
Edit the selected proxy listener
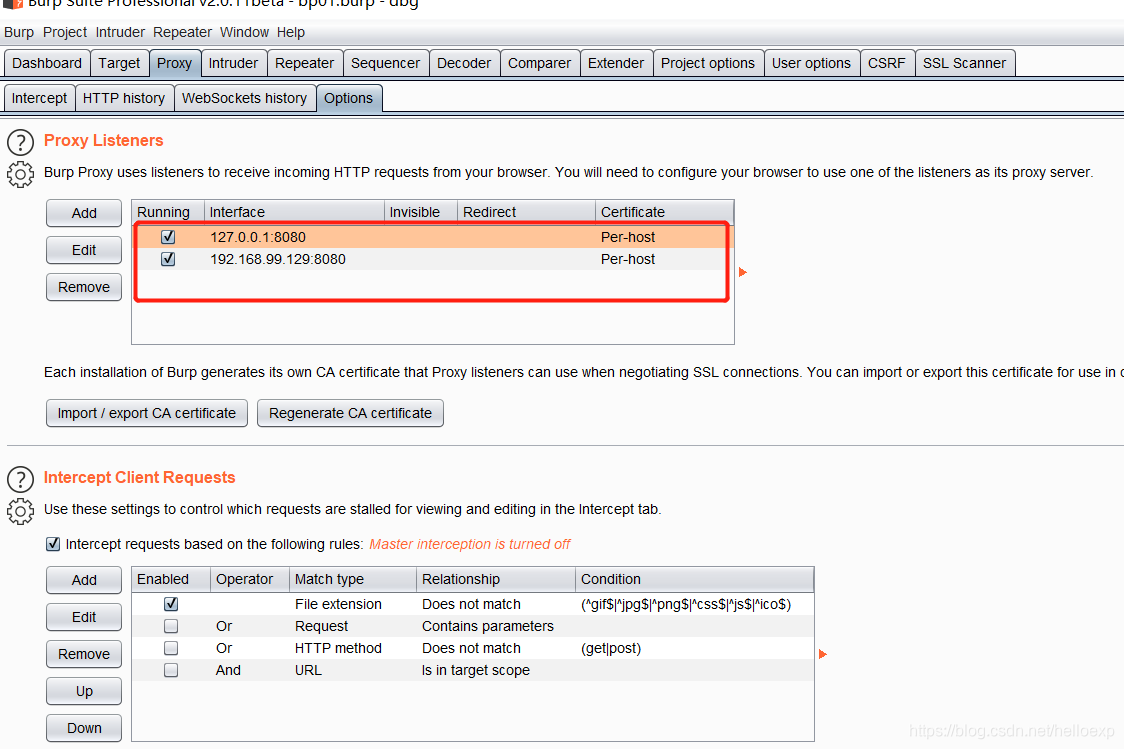pyautogui.click(x=84, y=250)
